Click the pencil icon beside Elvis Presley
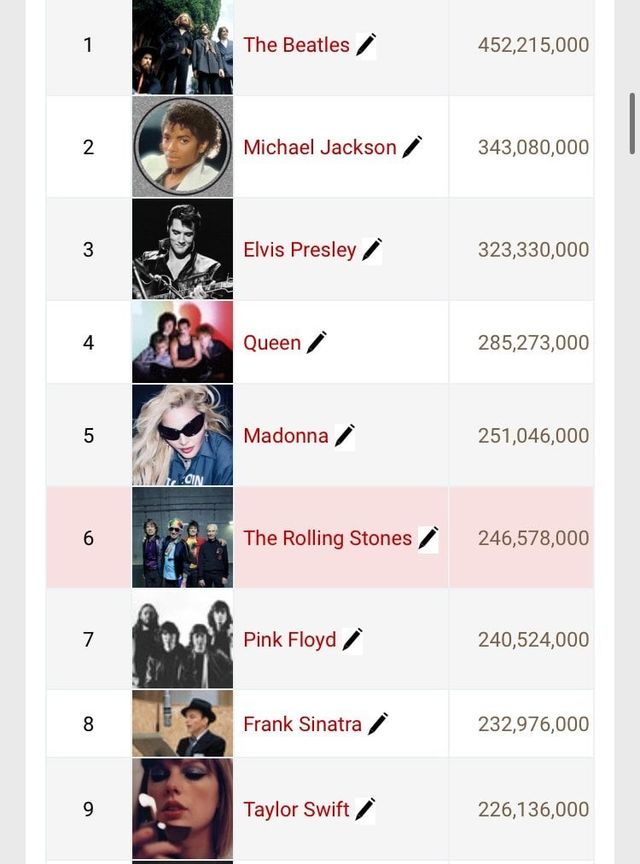640x864 pixels. tap(372, 250)
